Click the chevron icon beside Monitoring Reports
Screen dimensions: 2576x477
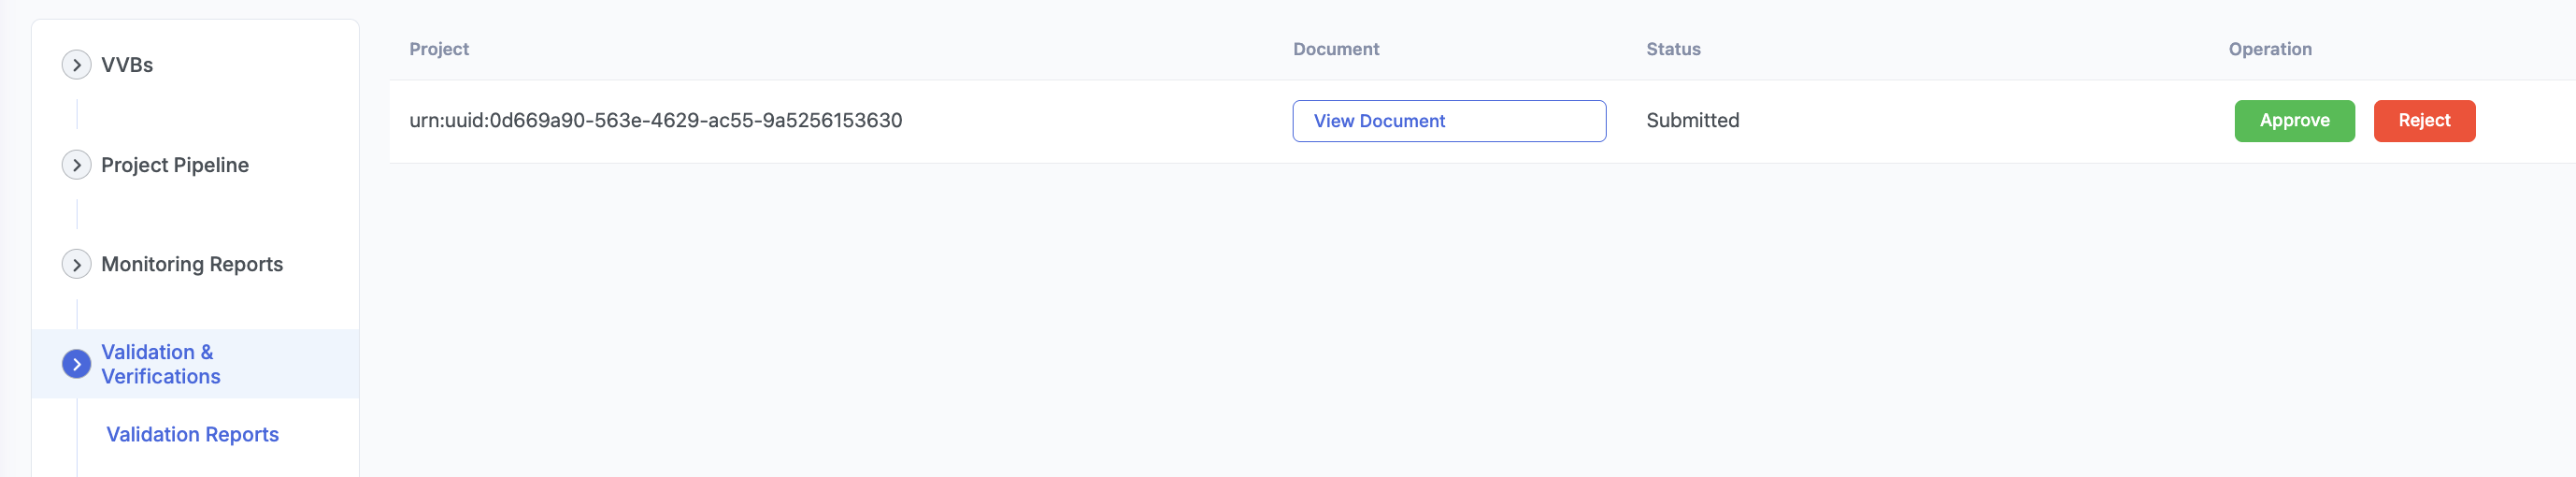[x=76, y=264]
